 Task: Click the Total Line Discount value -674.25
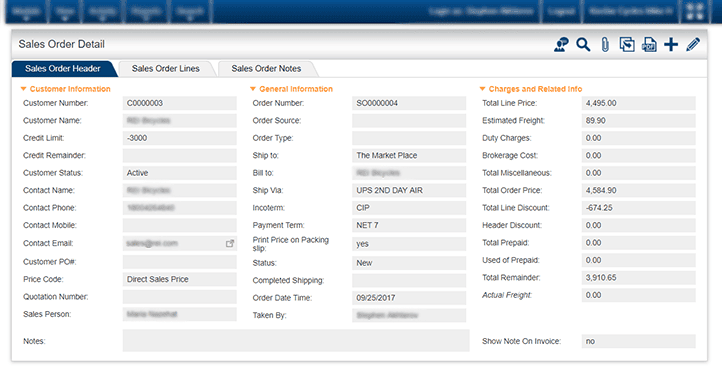pyautogui.click(x=638, y=208)
